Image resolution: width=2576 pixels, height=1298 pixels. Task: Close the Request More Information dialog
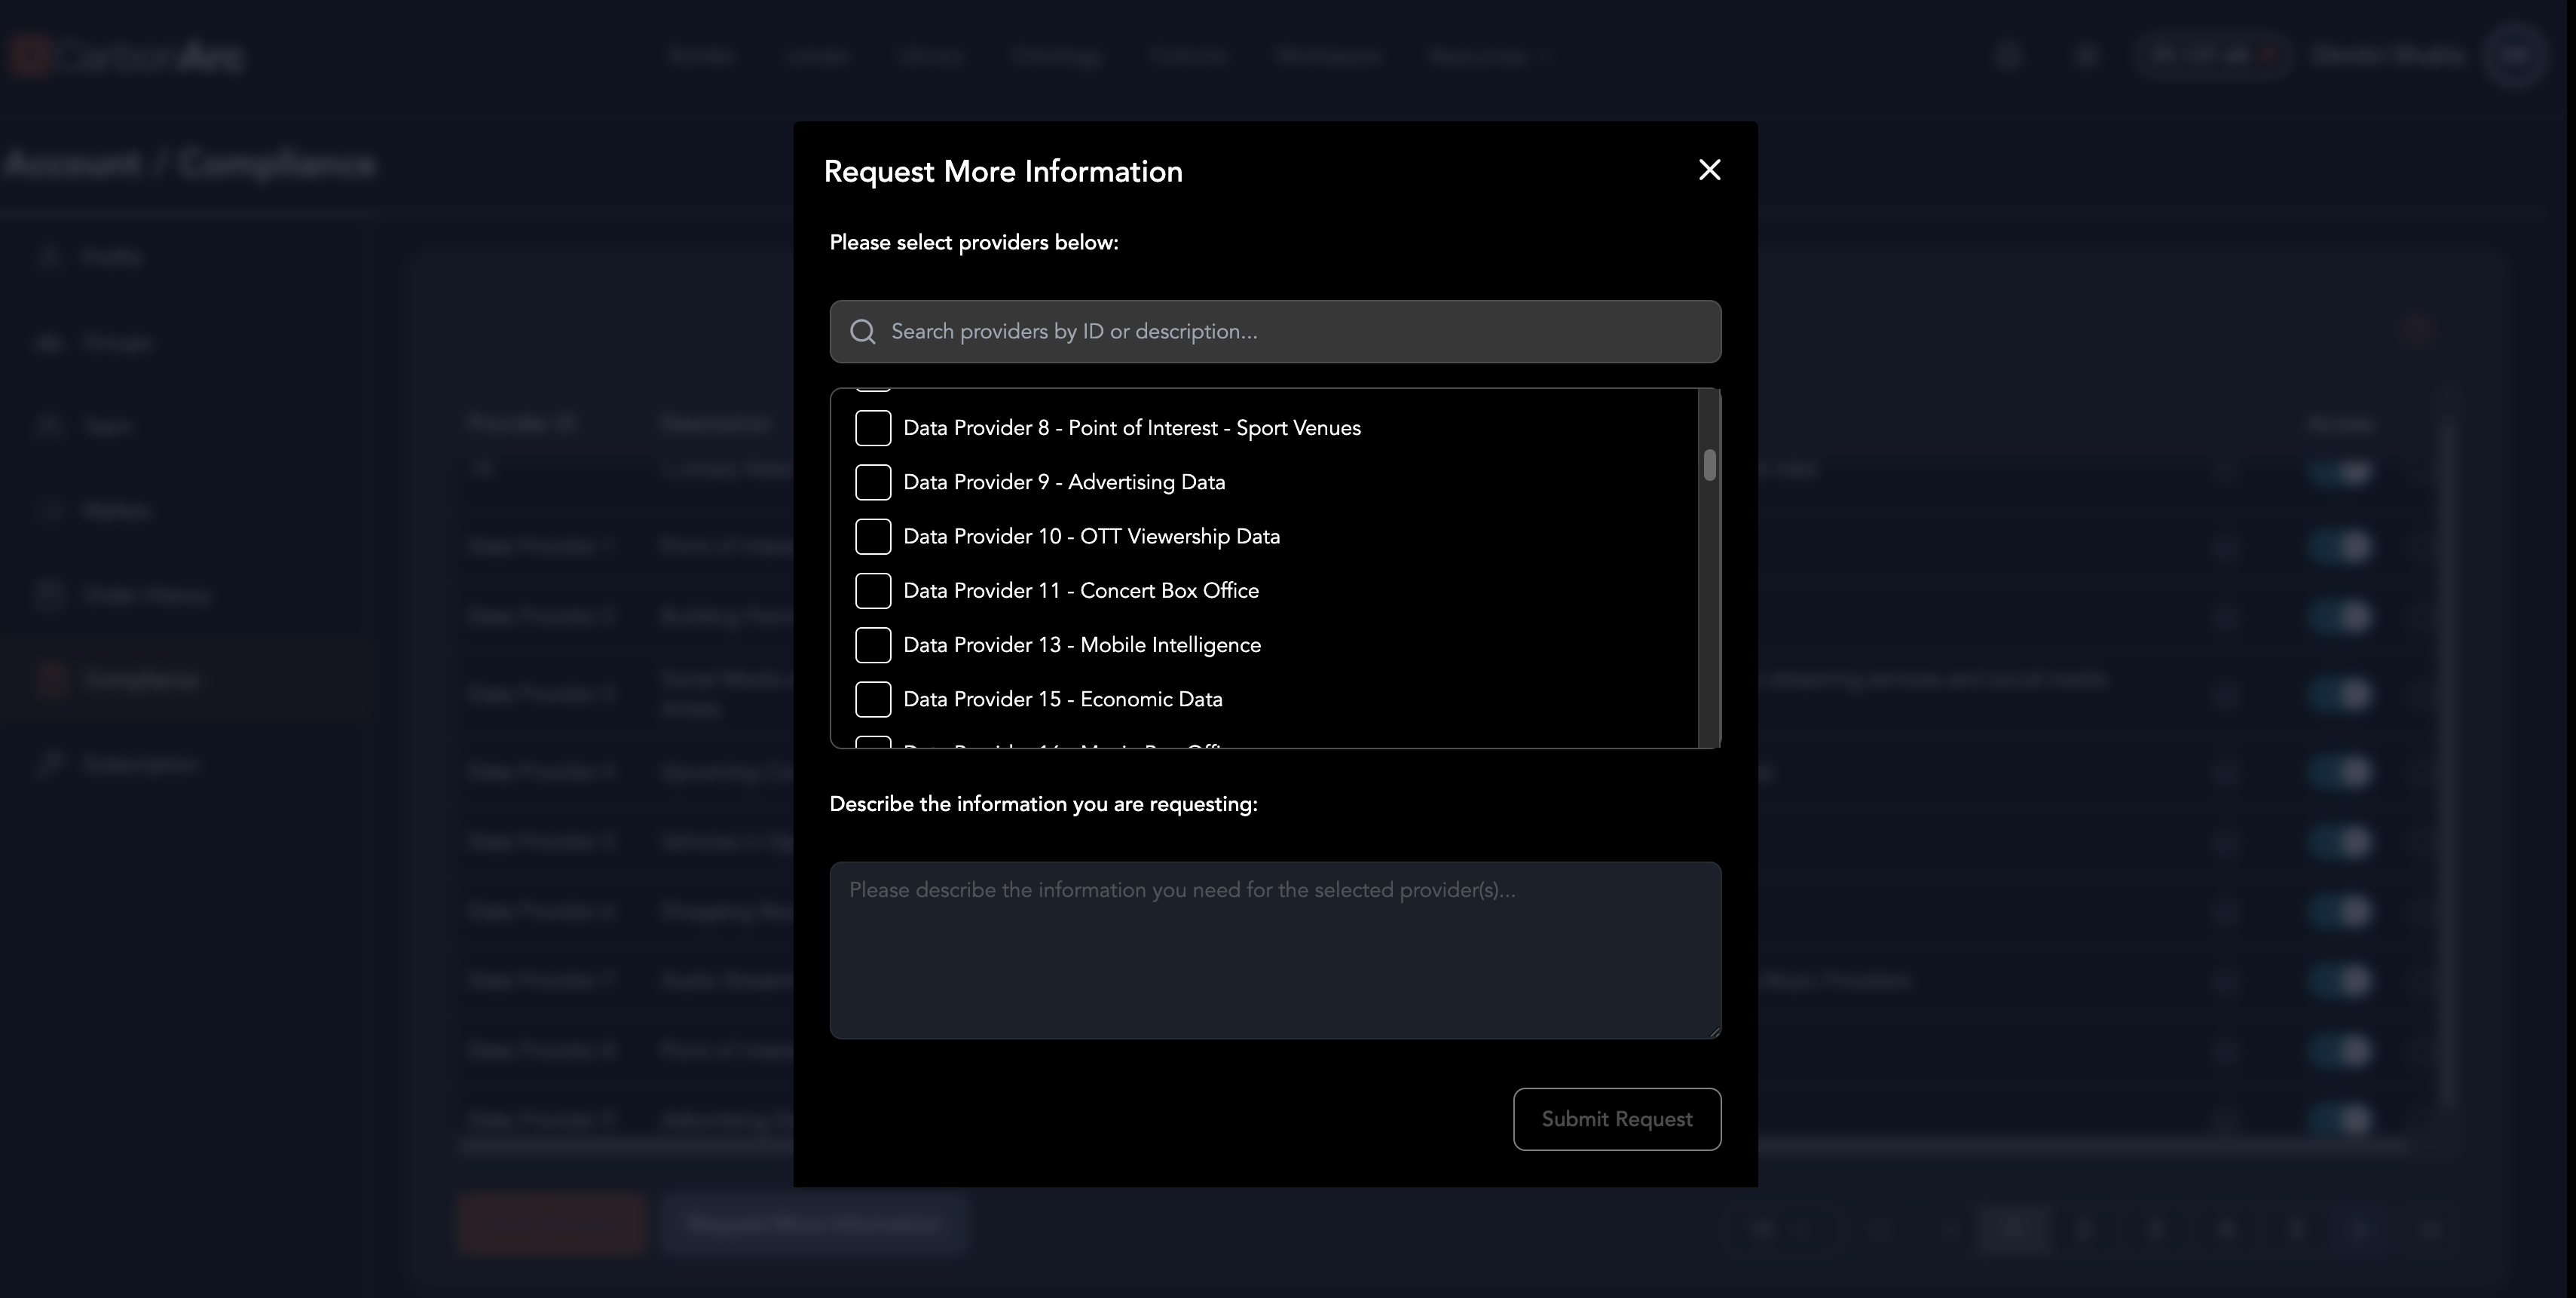(1709, 170)
